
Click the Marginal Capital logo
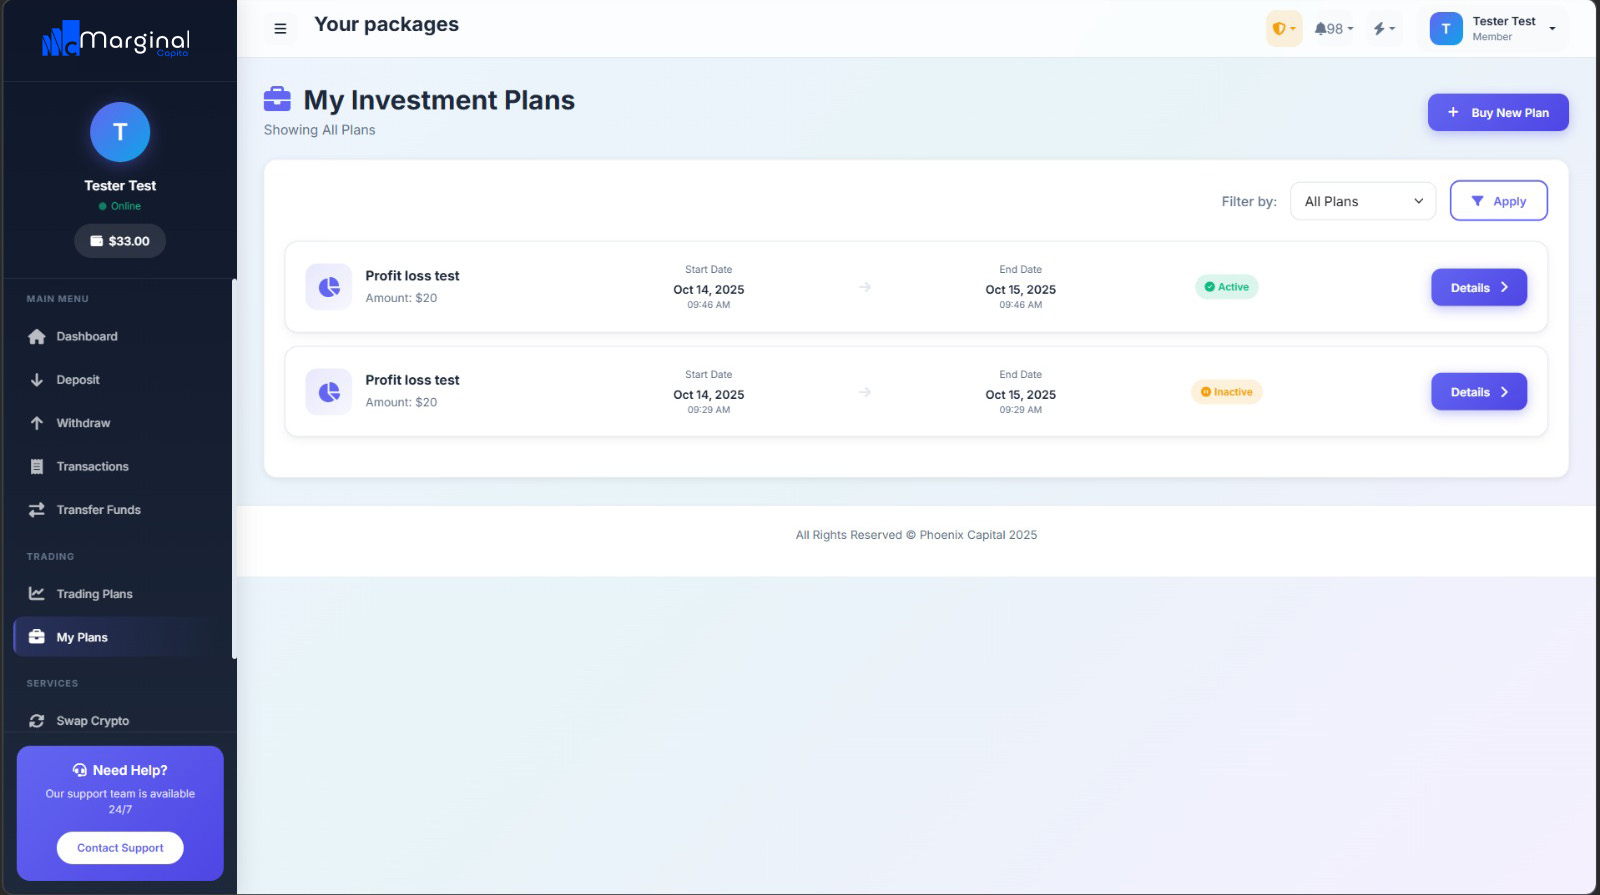click(117, 41)
